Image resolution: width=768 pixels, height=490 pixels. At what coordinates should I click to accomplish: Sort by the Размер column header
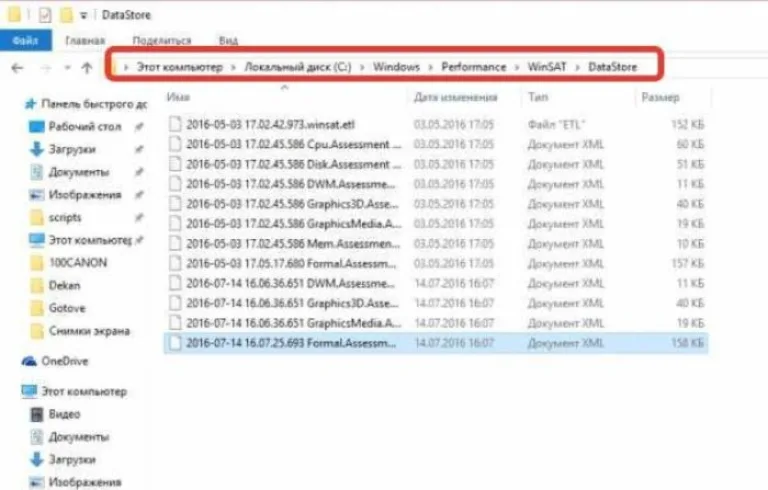coord(660,98)
